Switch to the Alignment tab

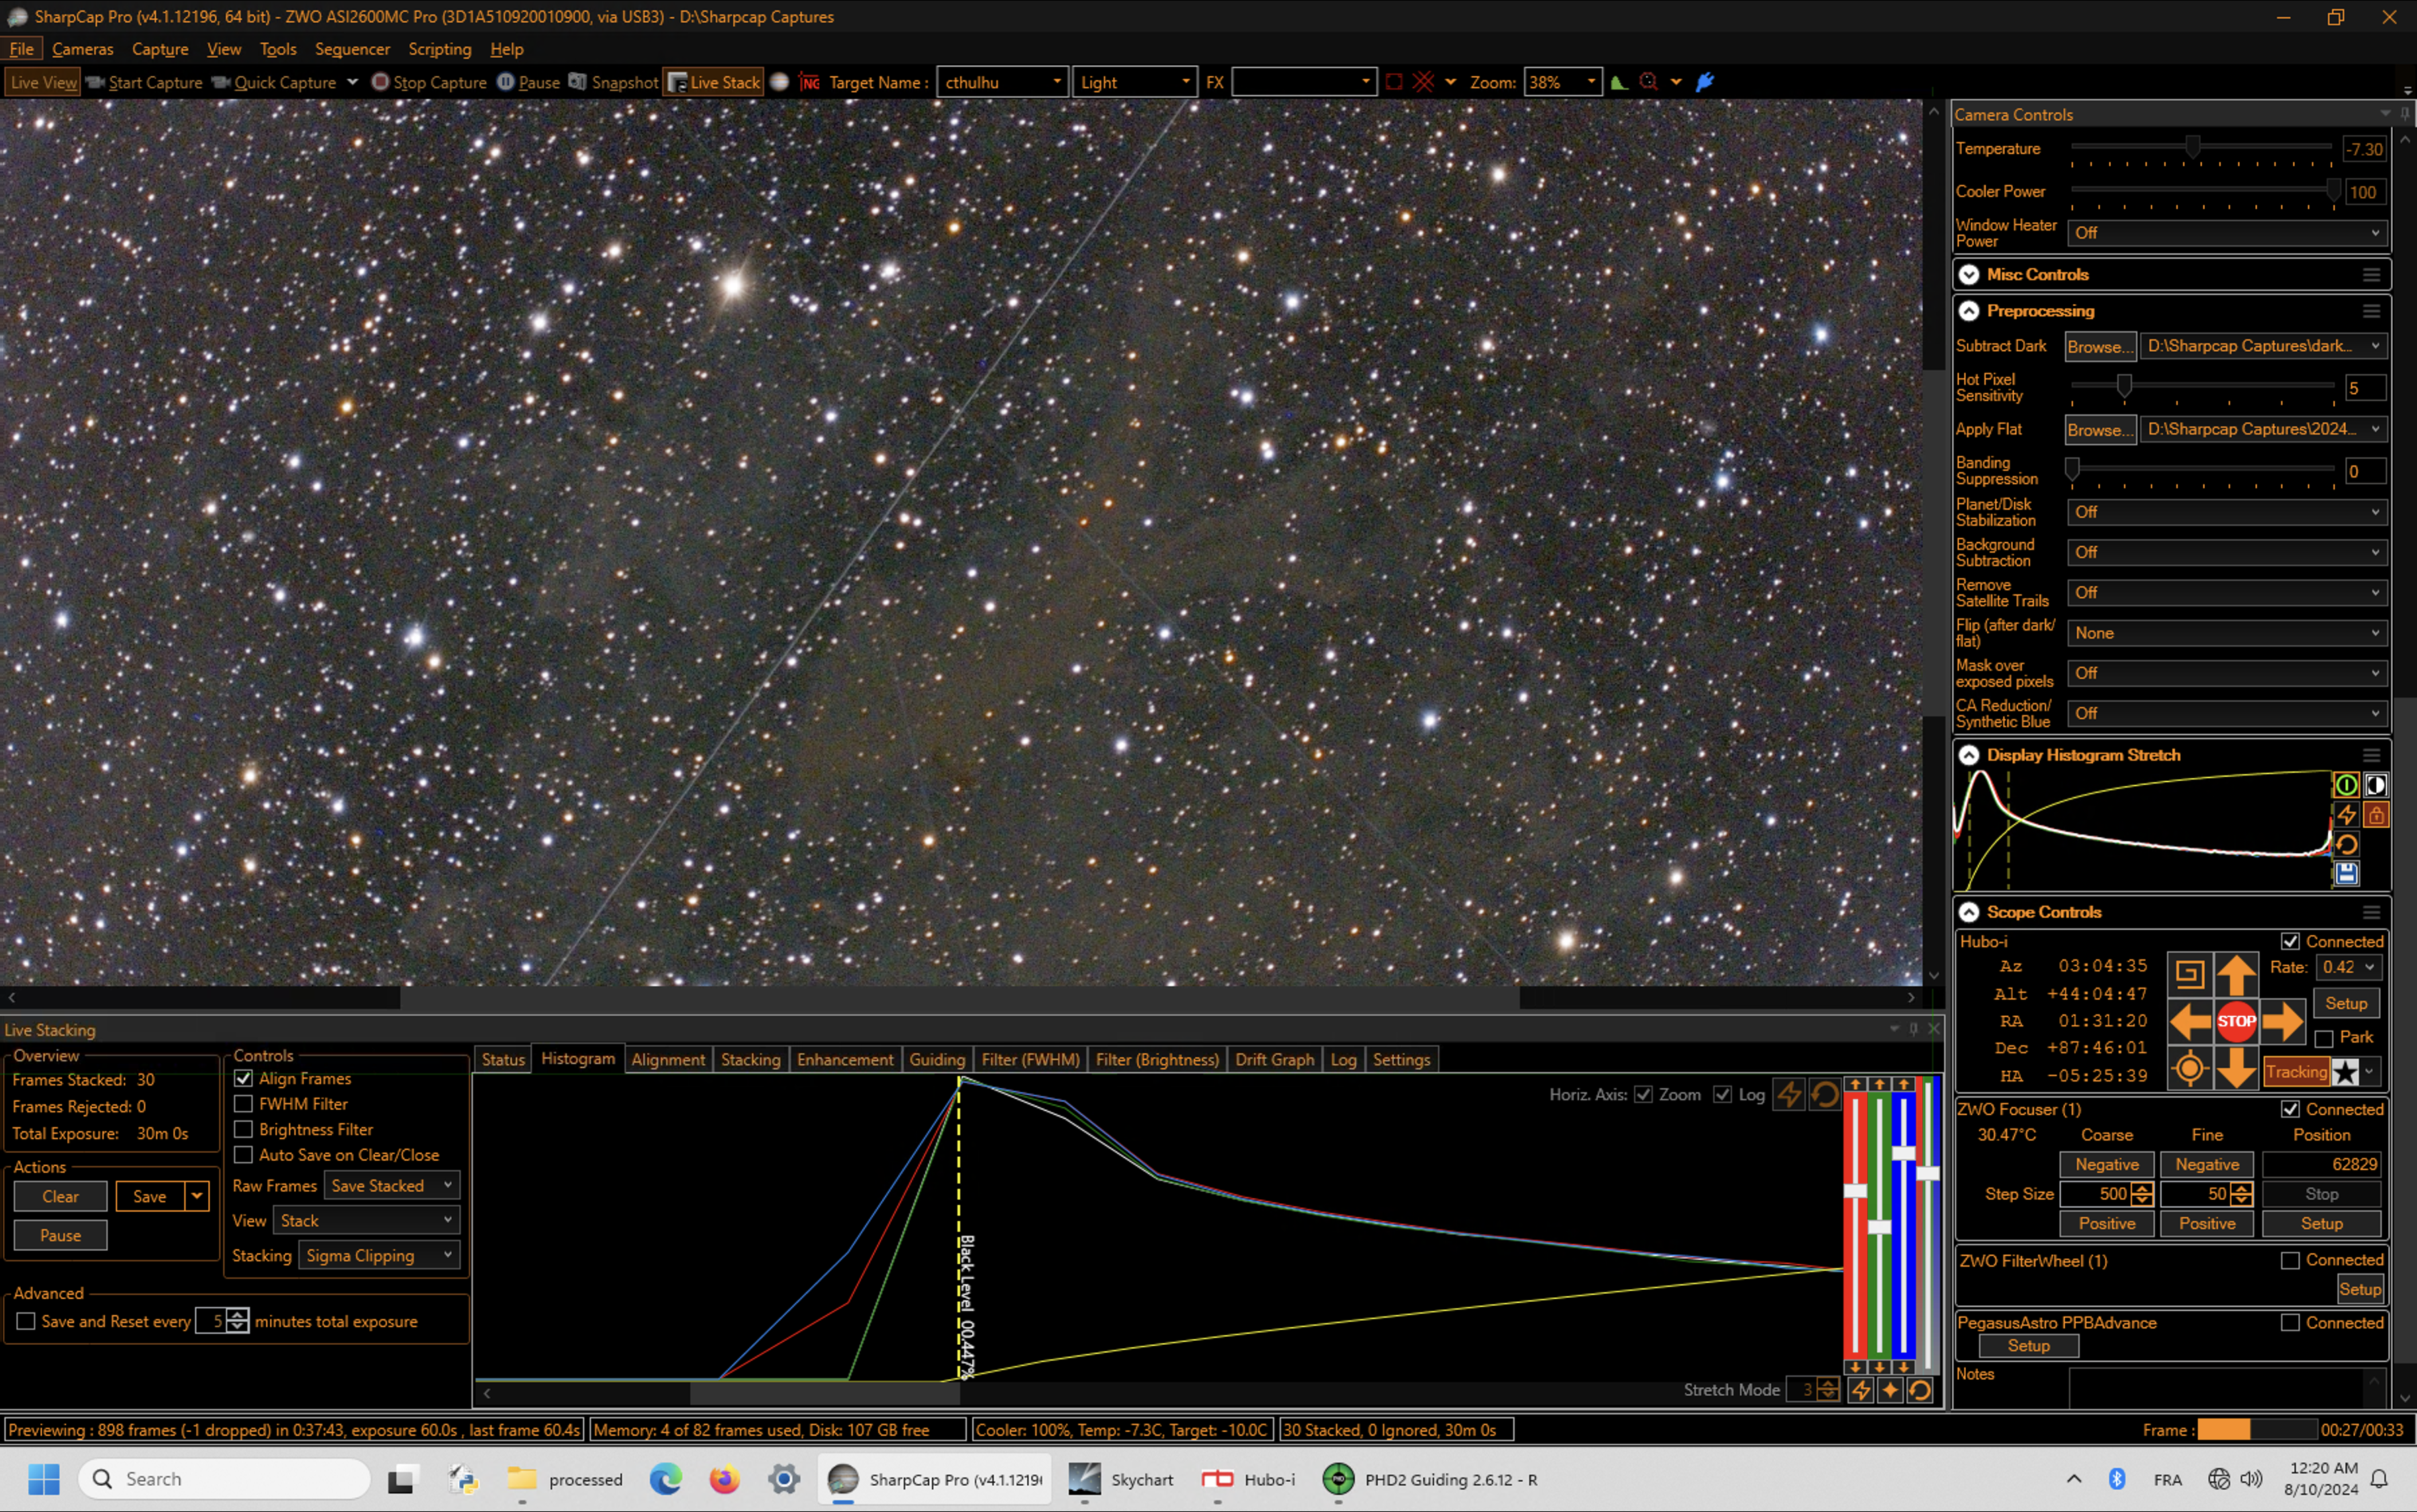(668, 1060)
